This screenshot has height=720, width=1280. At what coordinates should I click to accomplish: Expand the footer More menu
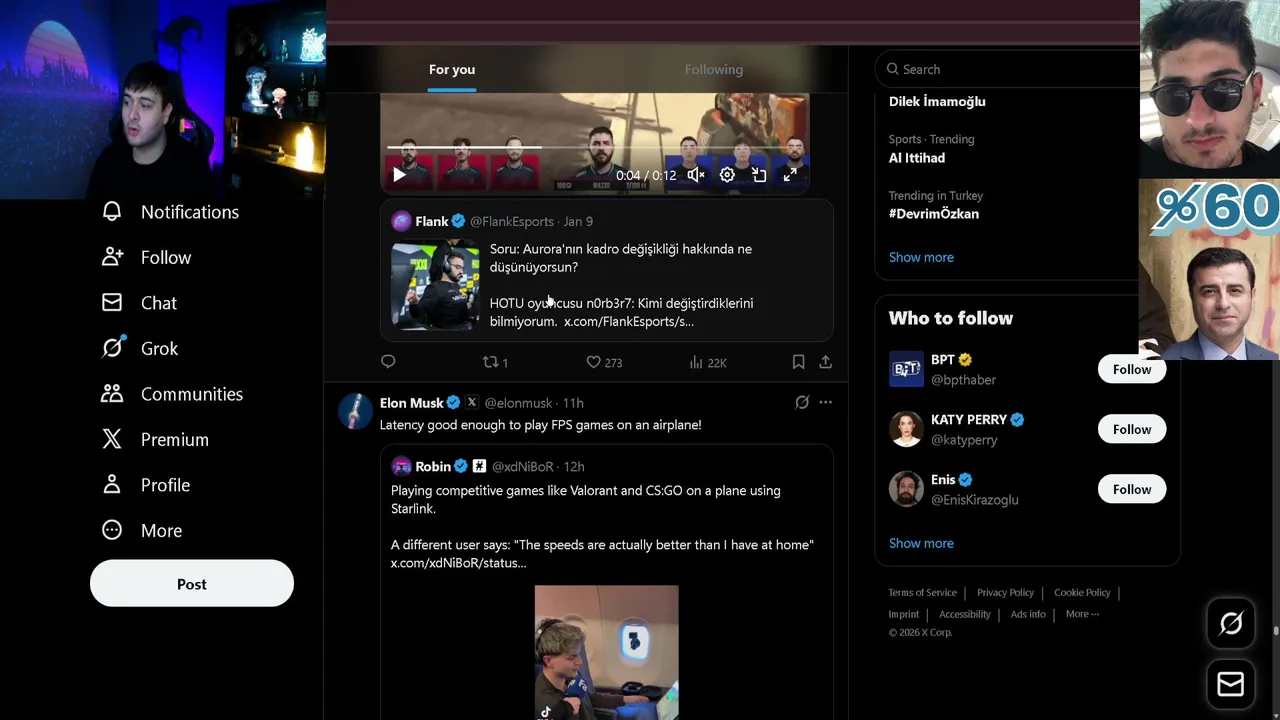[1082, 614]
